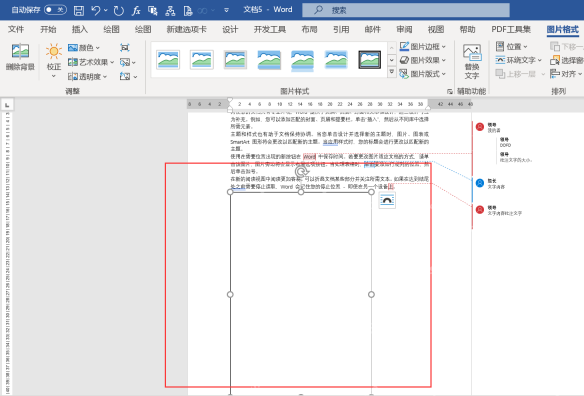Open the 帮助 Help tab
Image resolution: width=584 pixels, height=396 pixels.
(467, 29)
